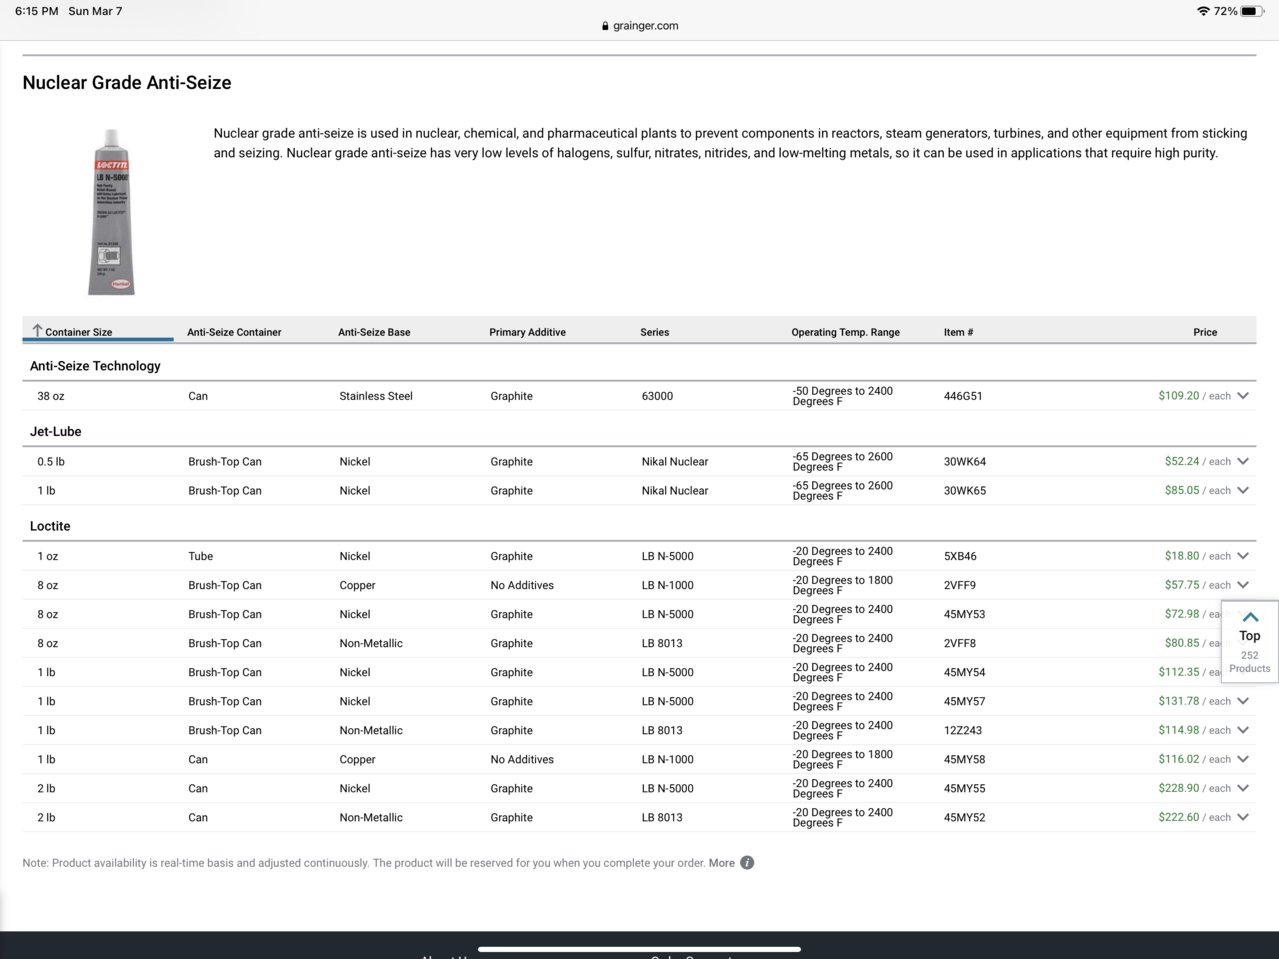Expand row details for item 5XB46
Screen dimensions: 1279x959
pyautogui.click(x=1243, y=556)
